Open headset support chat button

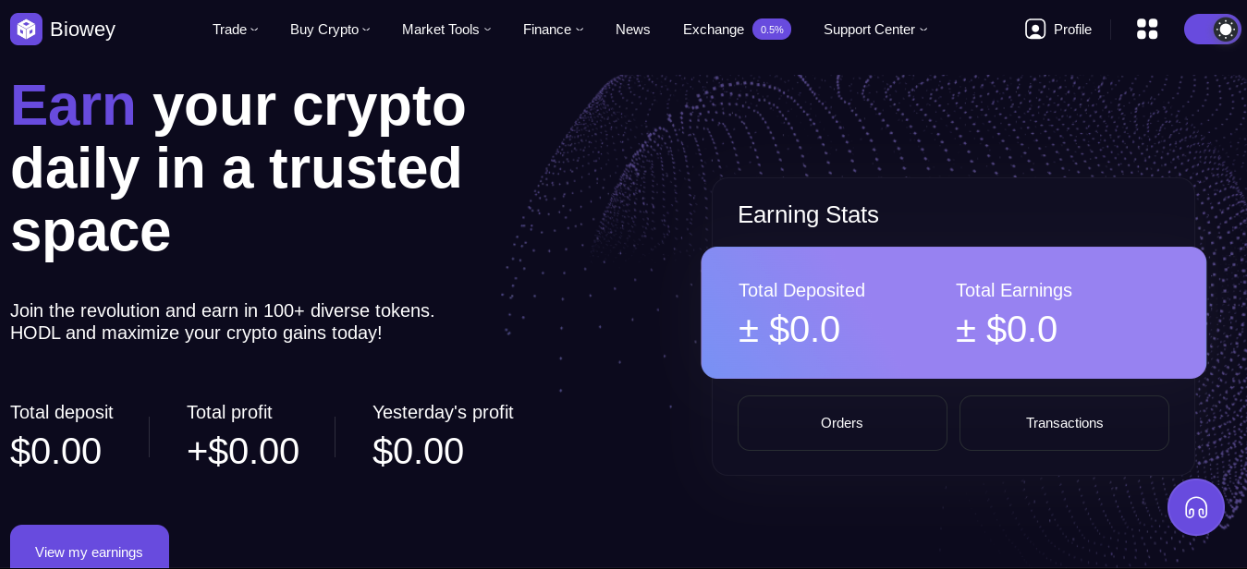[x=1195, y=507]
